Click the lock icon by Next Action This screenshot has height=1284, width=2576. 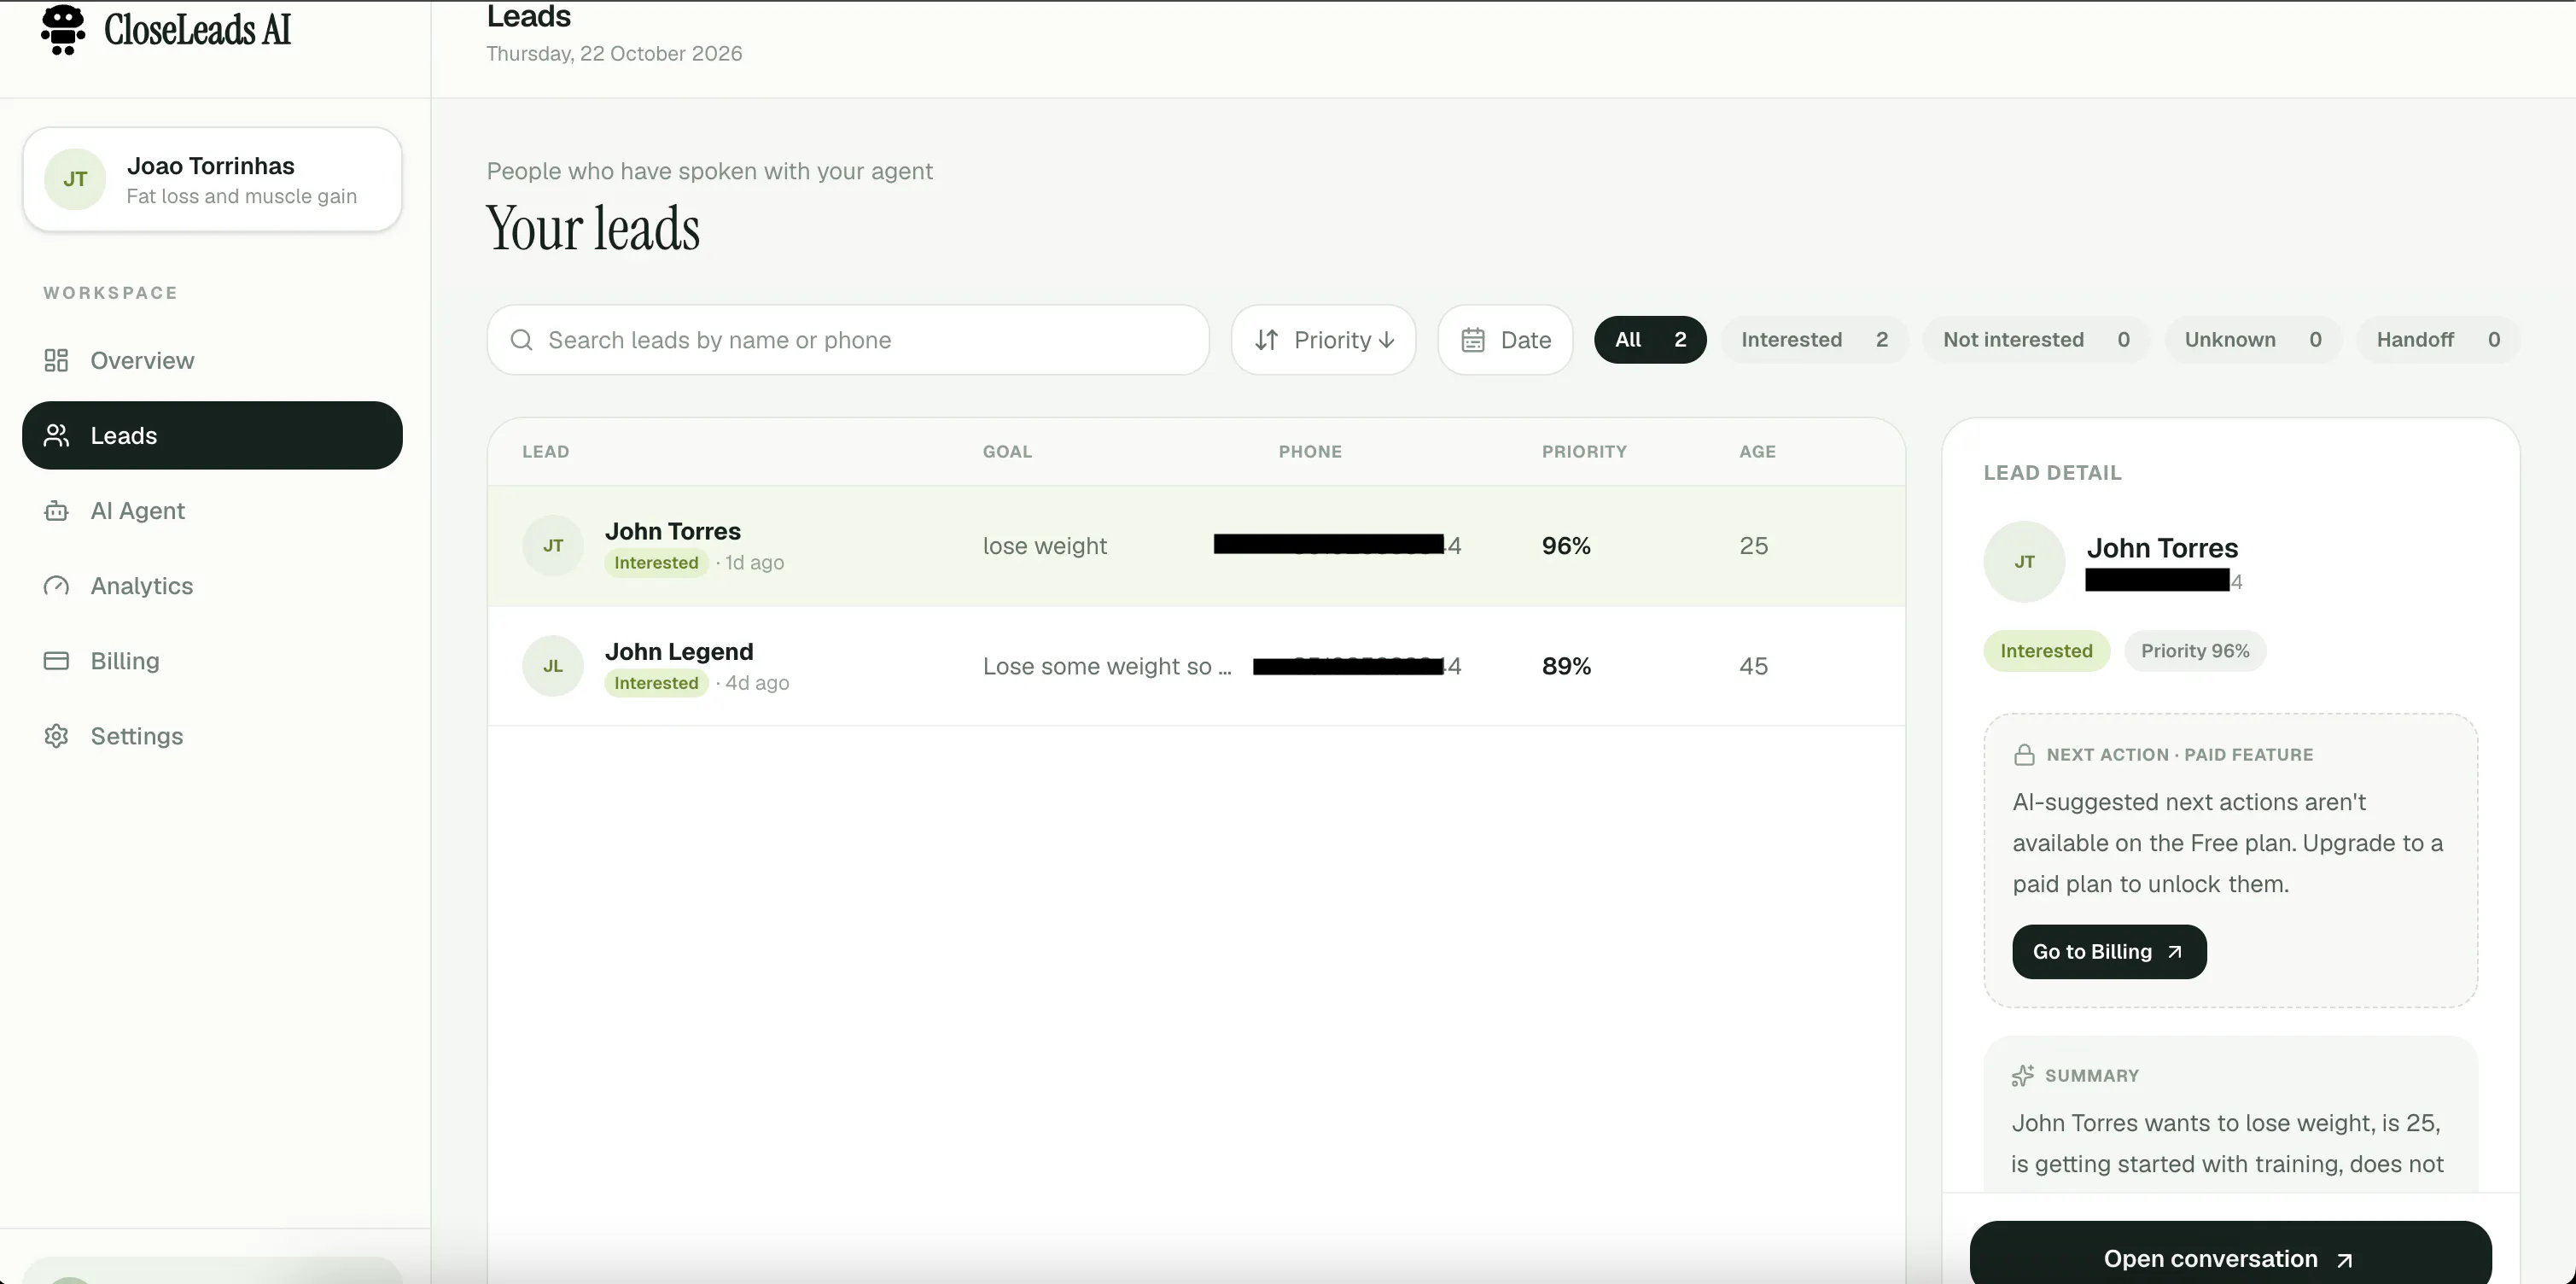[2024, 755]
